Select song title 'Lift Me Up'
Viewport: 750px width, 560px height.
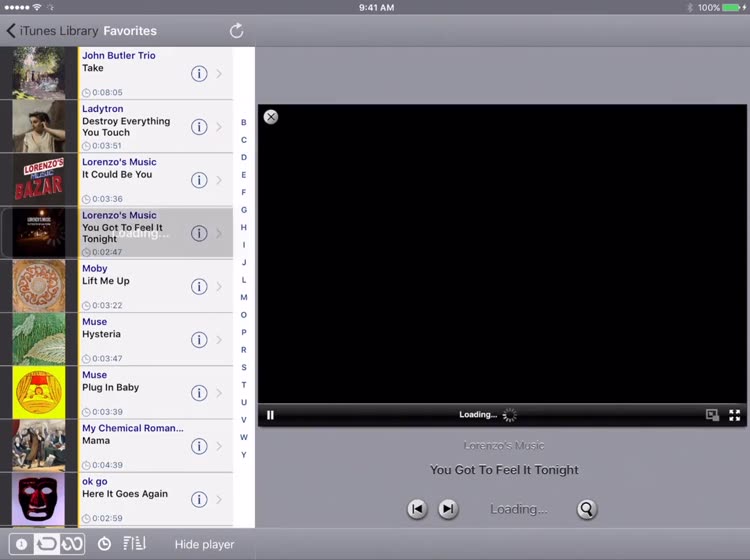pyautogui.click(x=106, y=281)
